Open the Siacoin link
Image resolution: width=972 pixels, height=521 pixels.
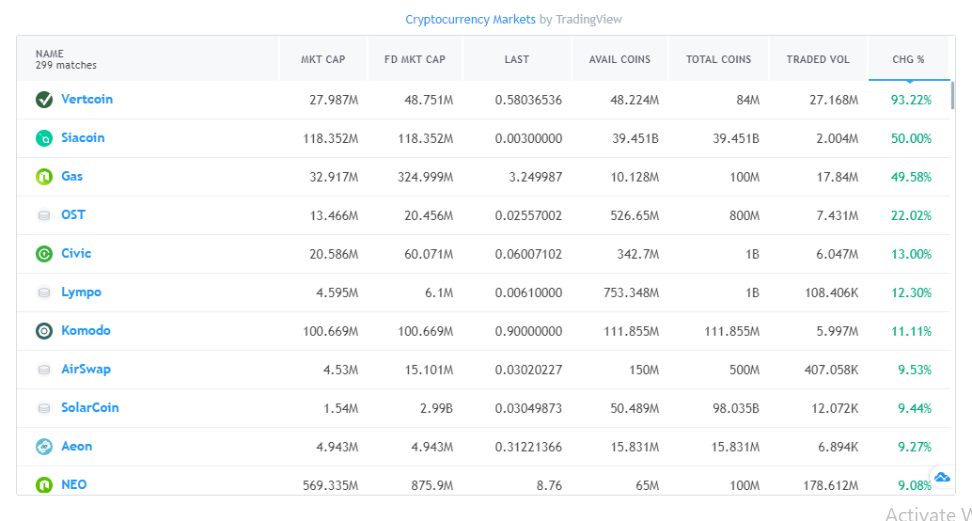point(82,138)
